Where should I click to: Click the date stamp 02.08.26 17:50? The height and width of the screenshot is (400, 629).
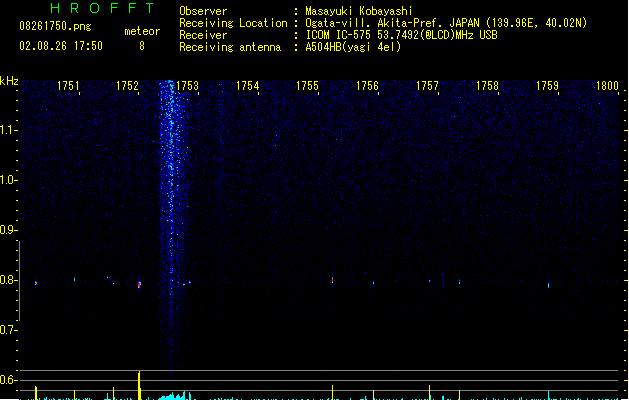61,46
